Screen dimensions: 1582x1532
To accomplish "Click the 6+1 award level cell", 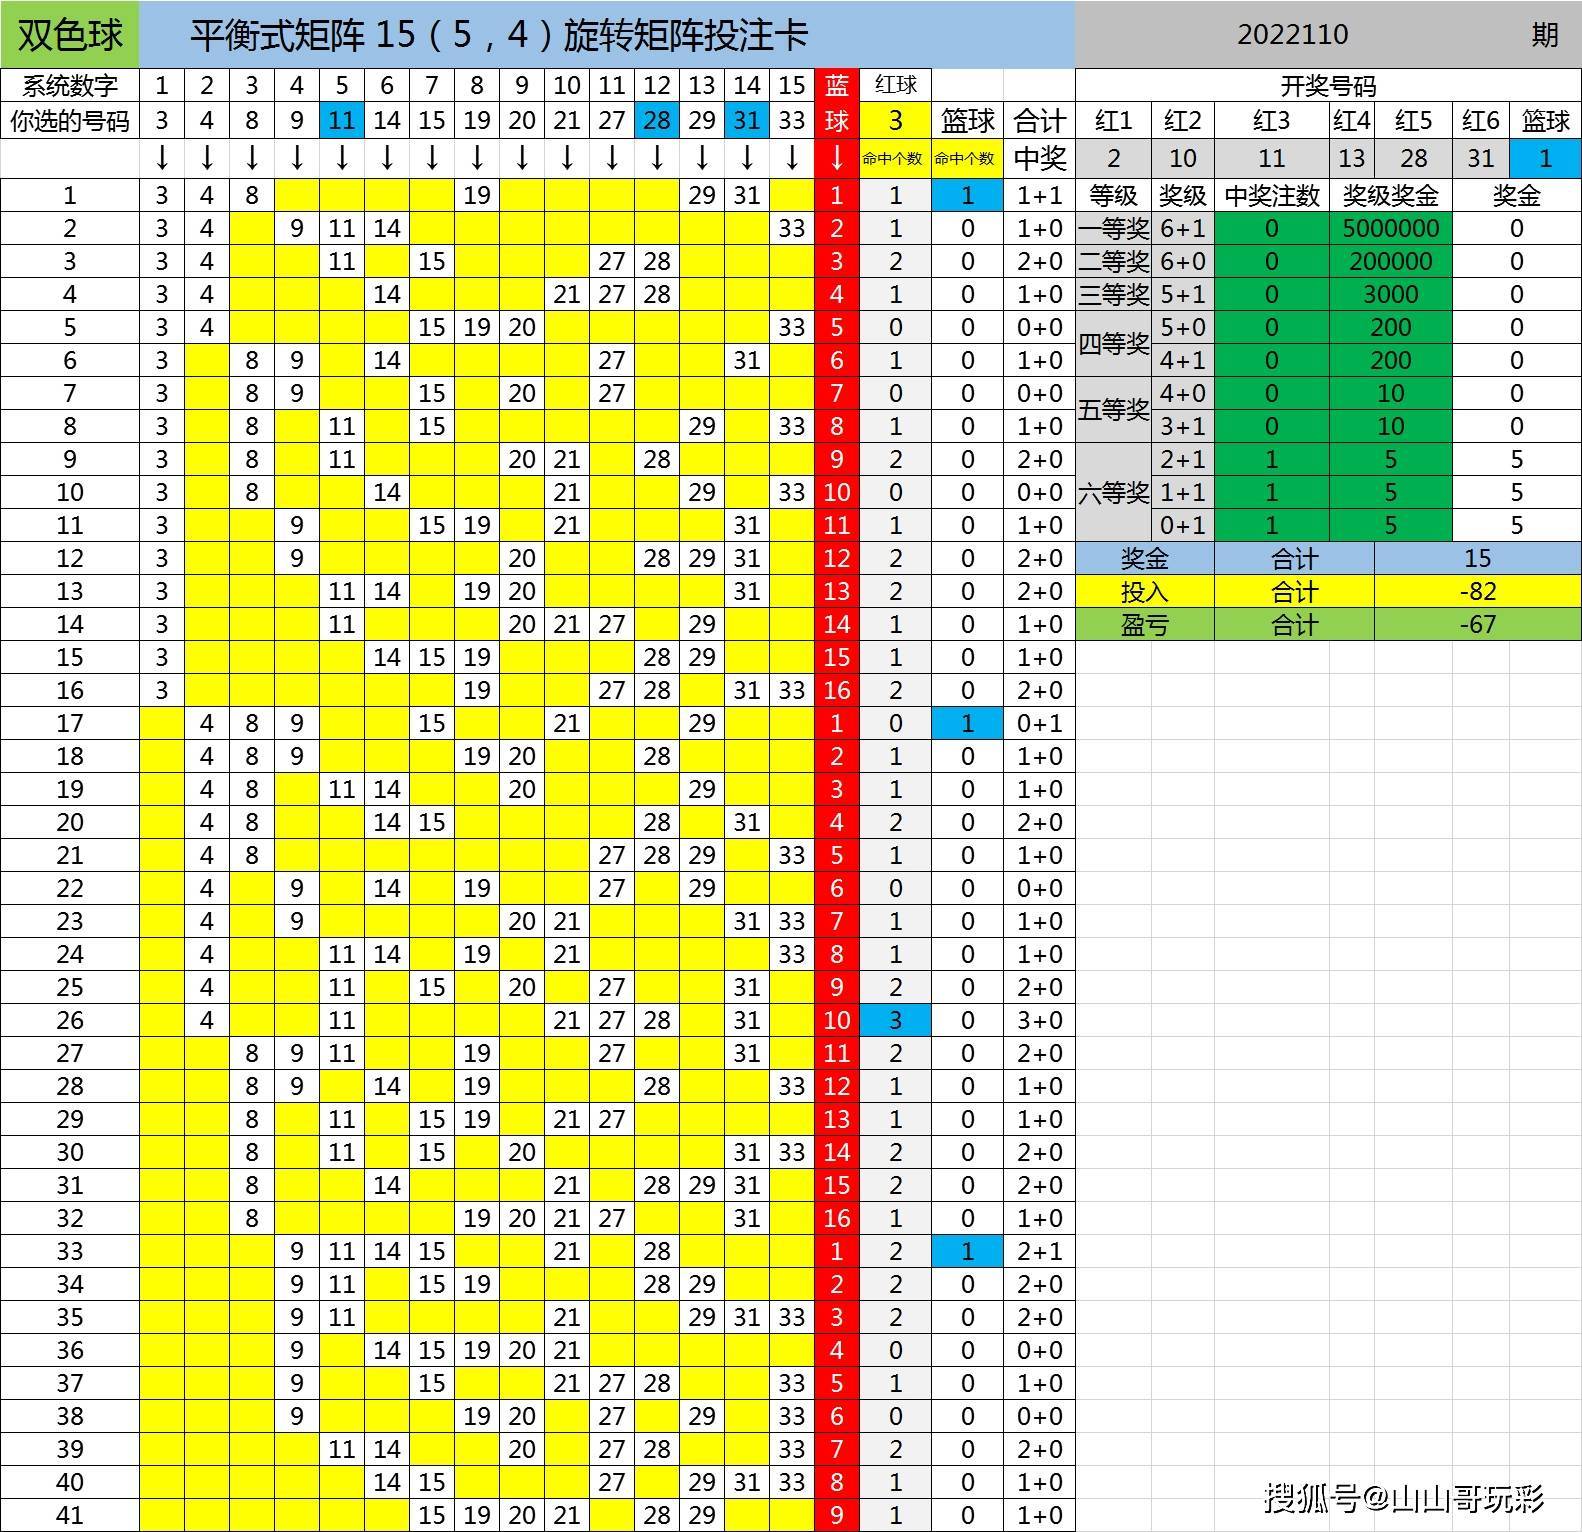I will click(1182, 229).
